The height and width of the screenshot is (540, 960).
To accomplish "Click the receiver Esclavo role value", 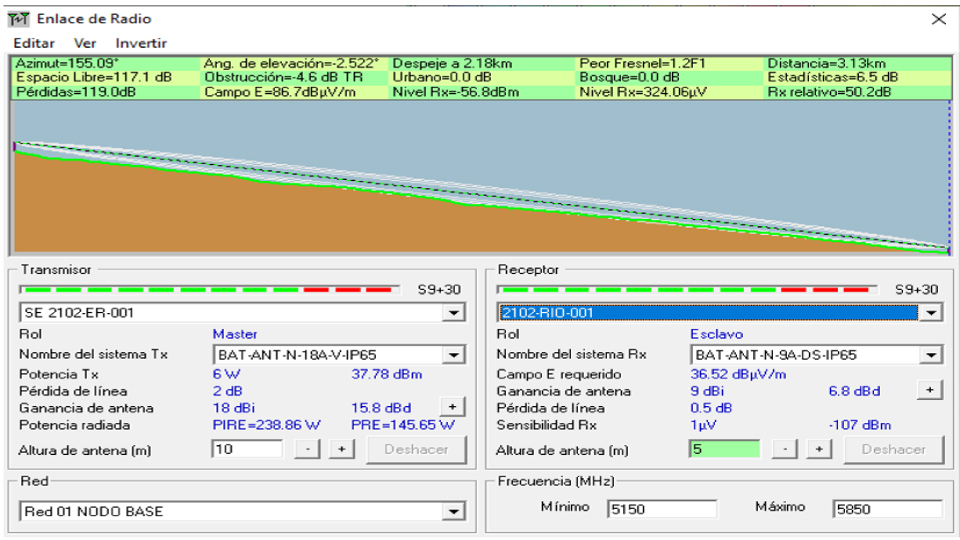I will [716, 334].
